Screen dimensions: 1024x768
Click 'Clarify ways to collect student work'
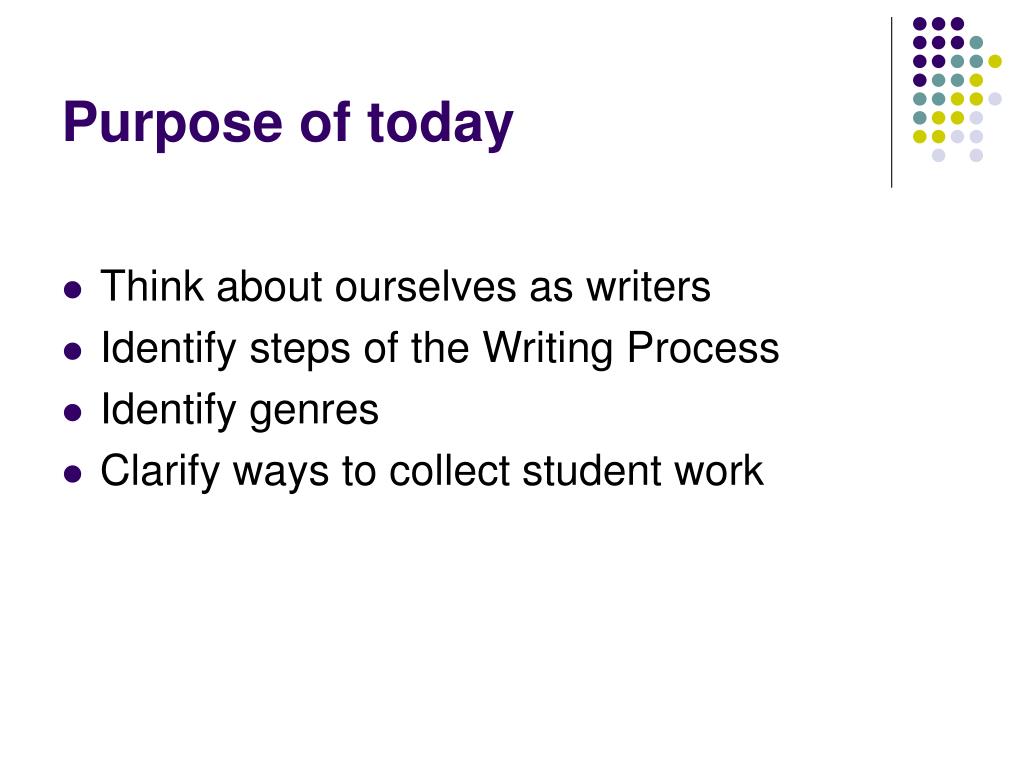432,471
